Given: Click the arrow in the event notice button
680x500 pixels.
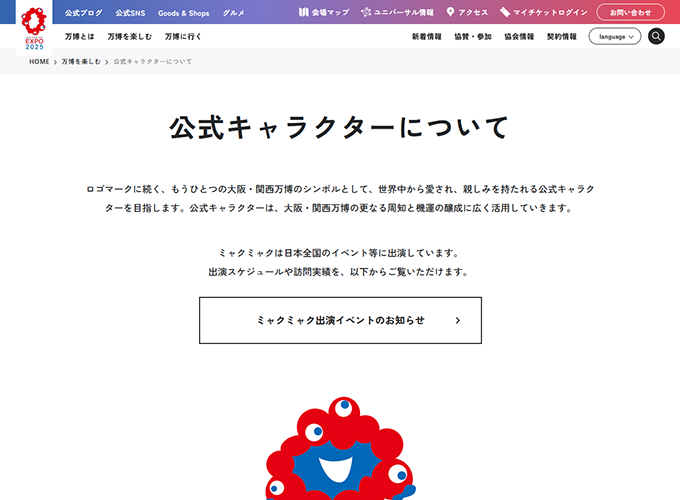Looking at the screenshot, I should (458, 320).
